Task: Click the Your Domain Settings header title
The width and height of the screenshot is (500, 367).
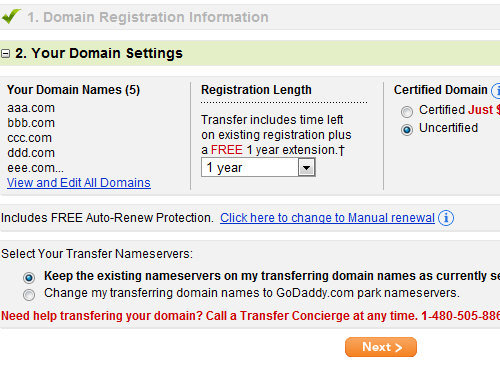Action: click(x=99, y=53)
